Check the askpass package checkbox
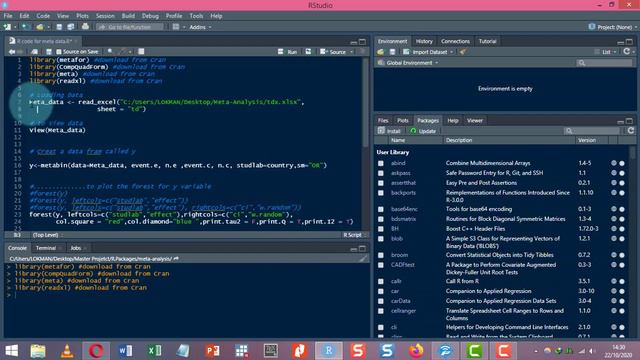640x360 pixels. click(x=381, y=173)
